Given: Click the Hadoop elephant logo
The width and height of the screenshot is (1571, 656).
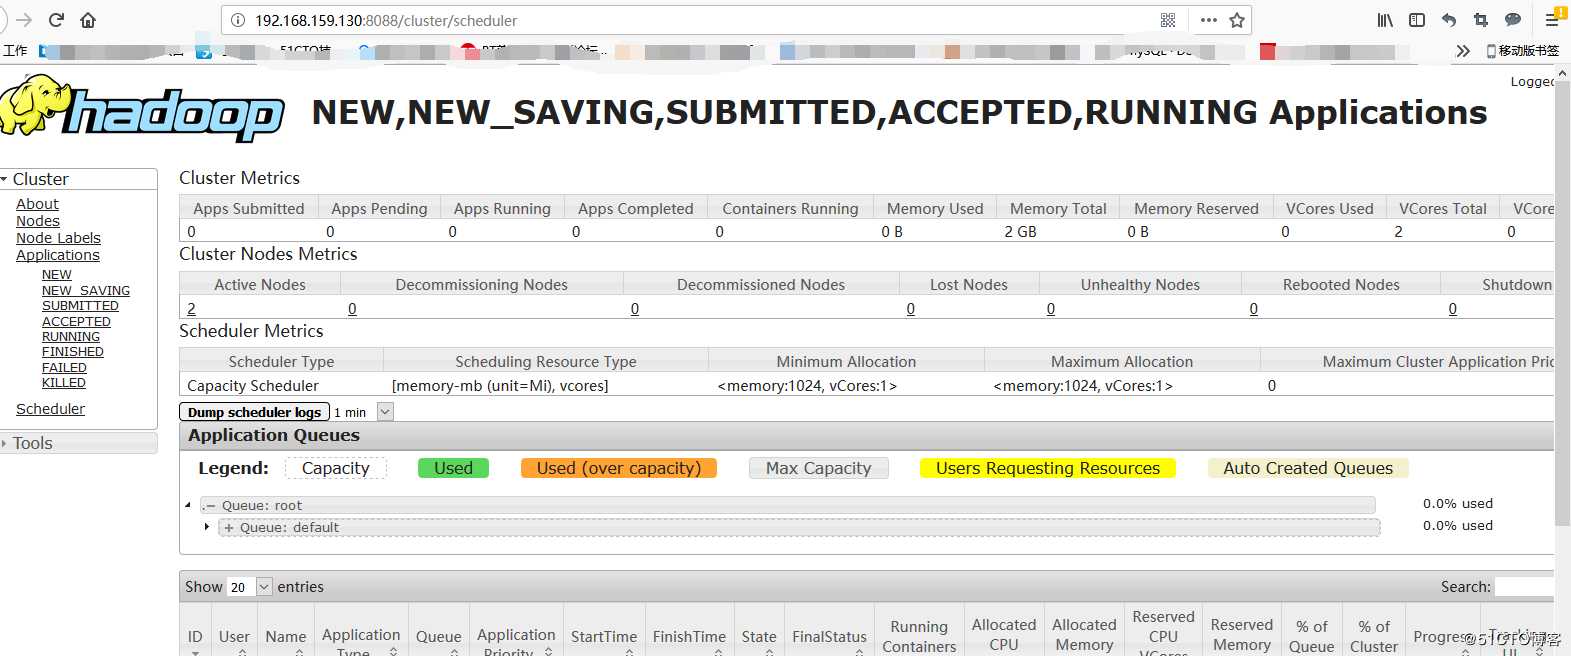Looking at the screenshot, I should [142, 108].
